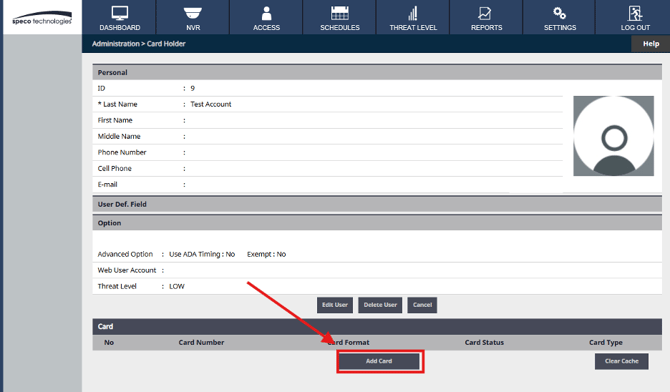The width and height of the screenshot is (670, 392).
Task: Click the Middle Name field label
Action: pyautogui.click(x=119, y=136)
